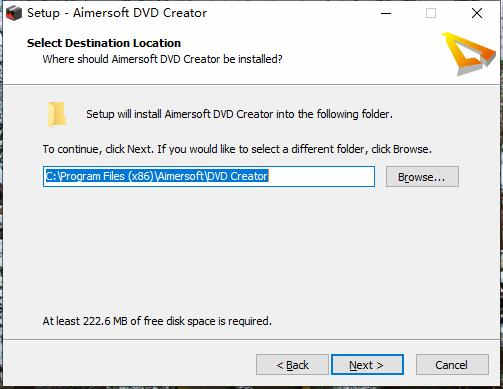Click the 'Setup will install Aimersoft DVD Creator' message
The height and width of the screenshot is (389, 503).
point(239,114)
